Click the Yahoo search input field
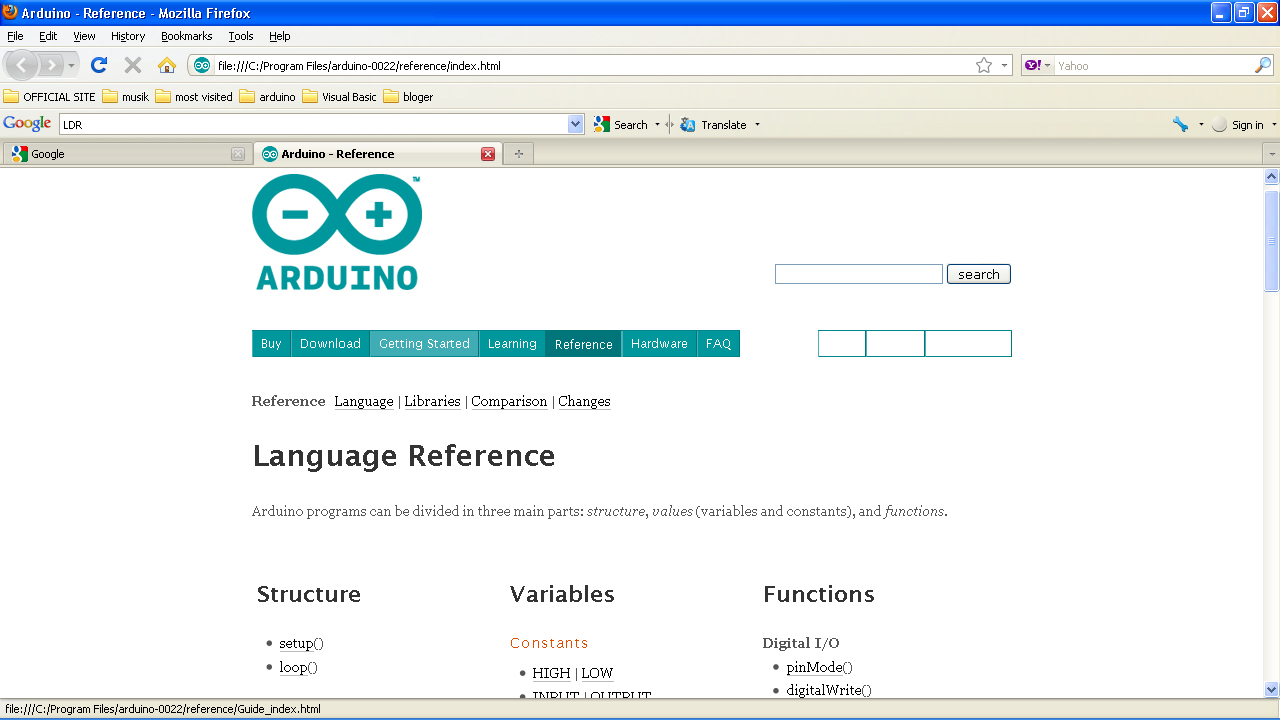 [x=1154, y=66]
